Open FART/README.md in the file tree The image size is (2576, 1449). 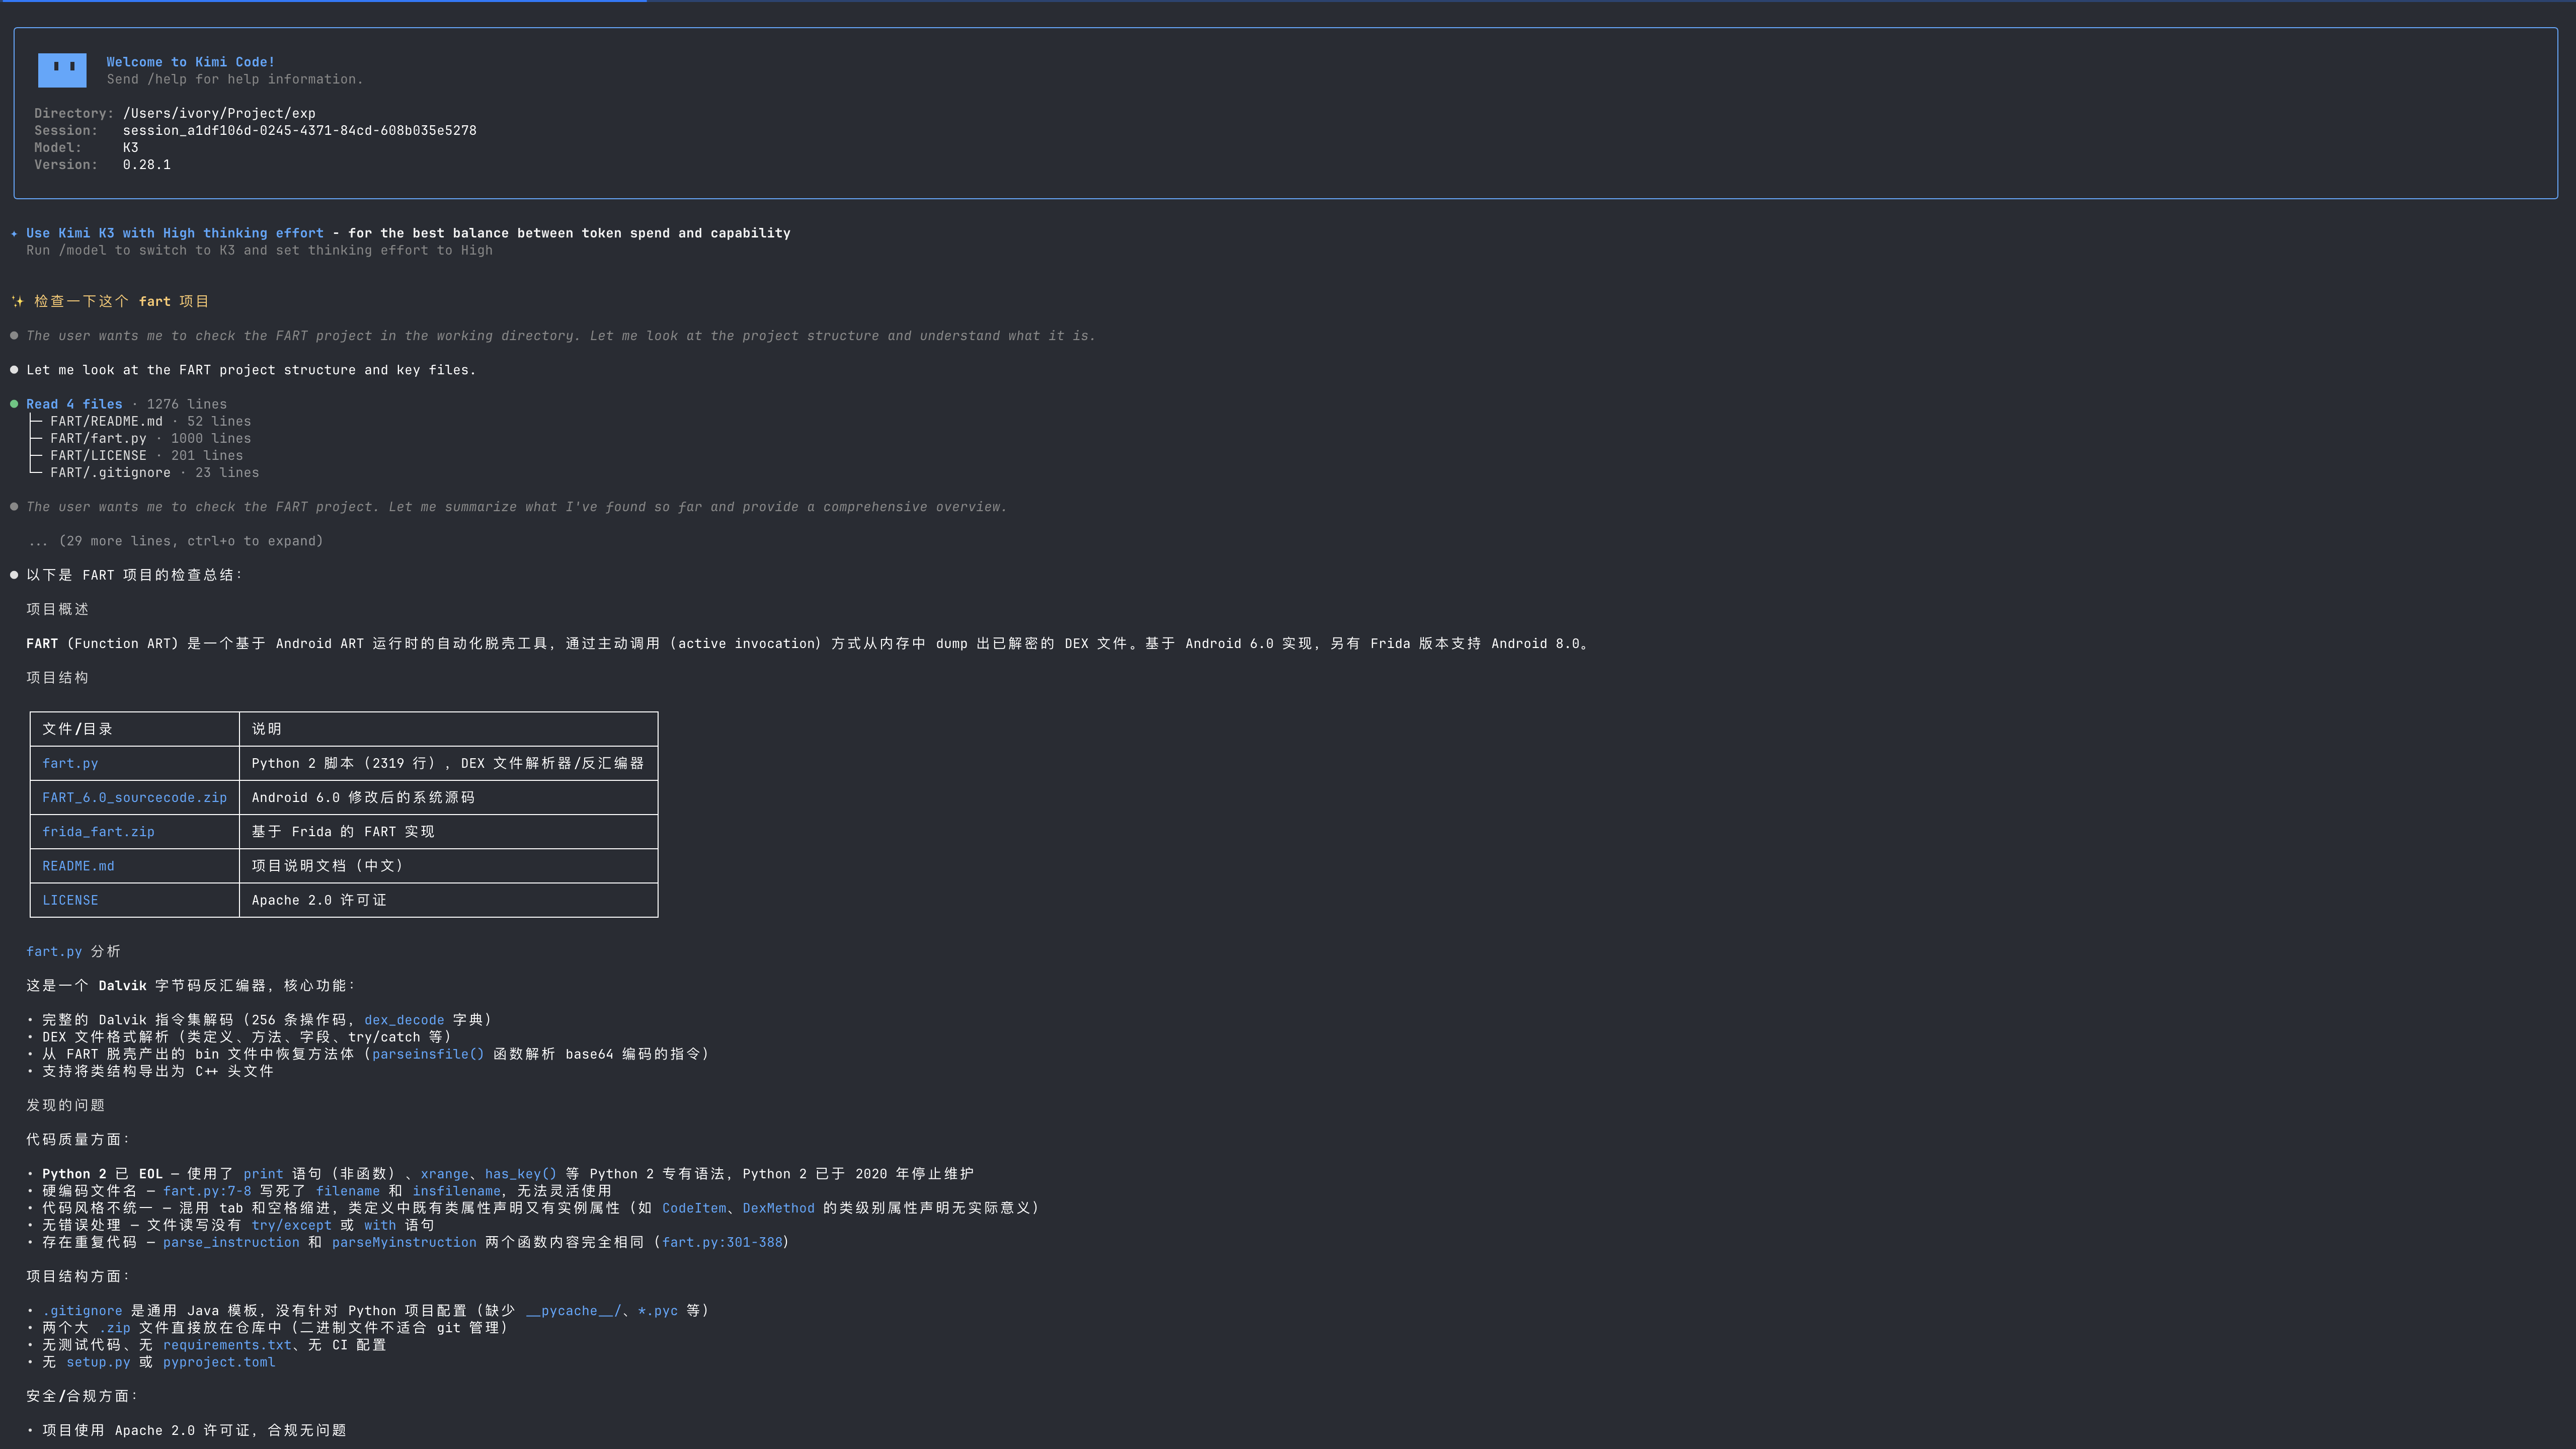pyautogui.click(x=106, y=421)
